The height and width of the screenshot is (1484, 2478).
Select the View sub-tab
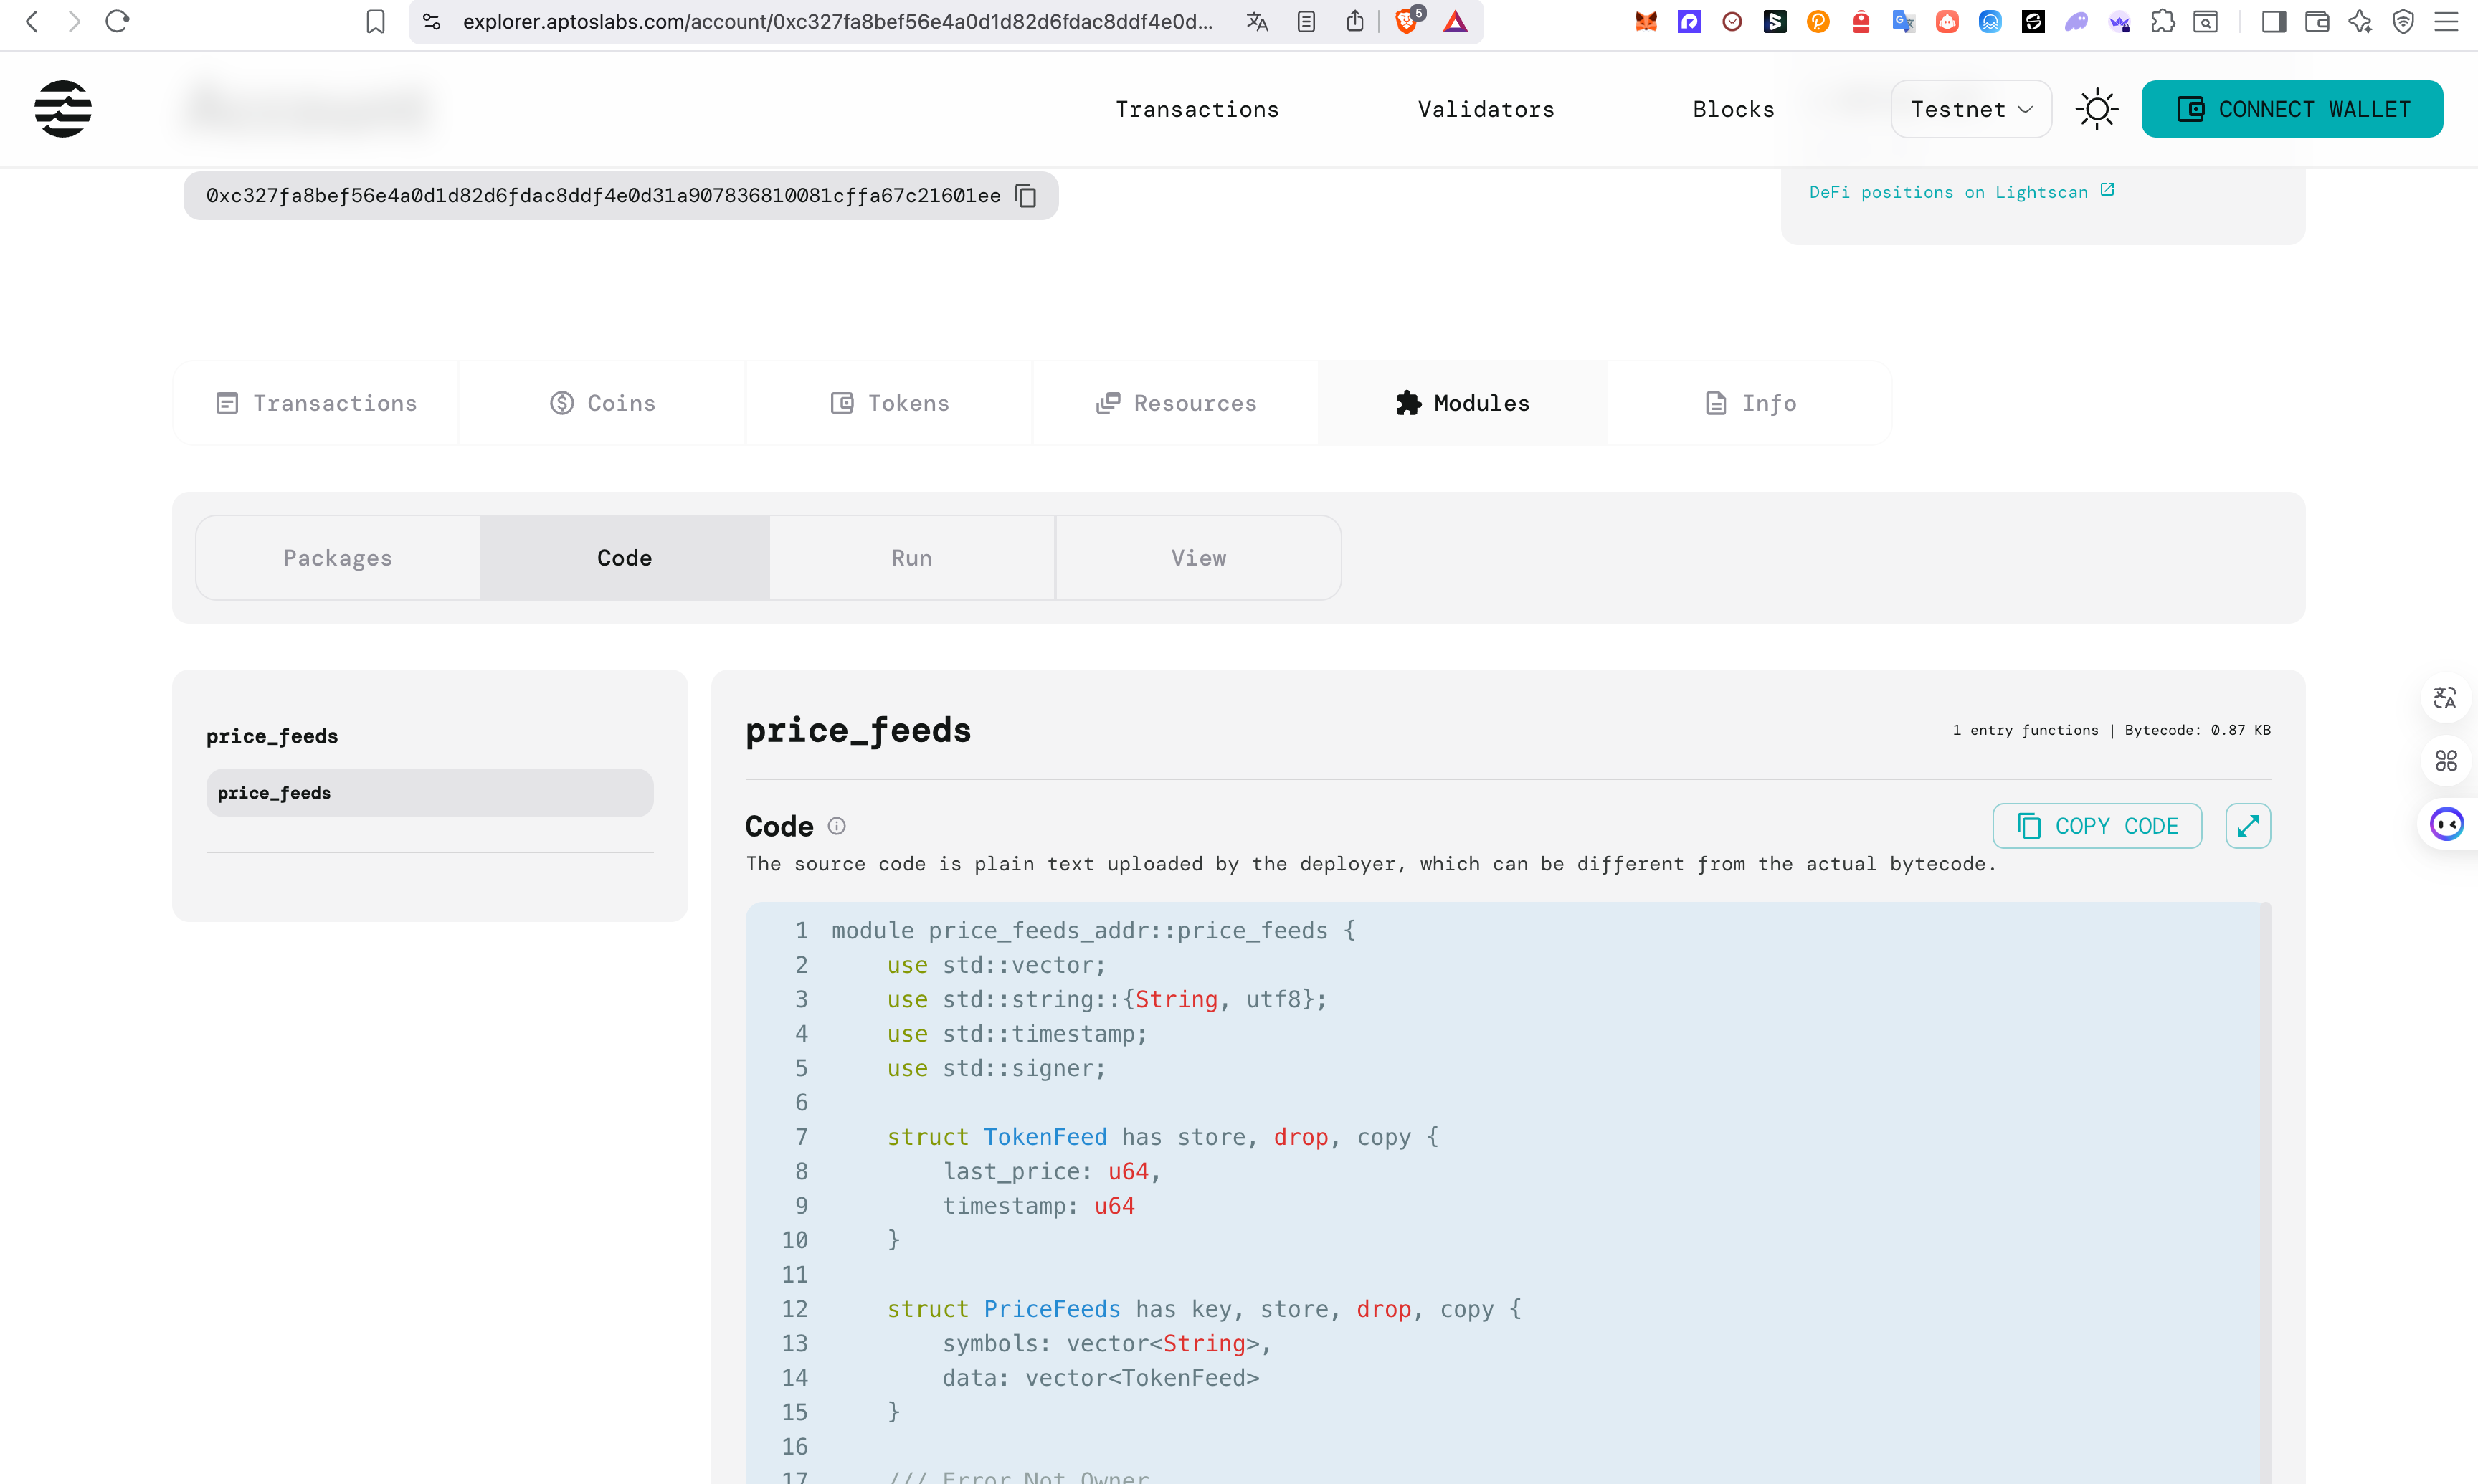coord(1198,558)
